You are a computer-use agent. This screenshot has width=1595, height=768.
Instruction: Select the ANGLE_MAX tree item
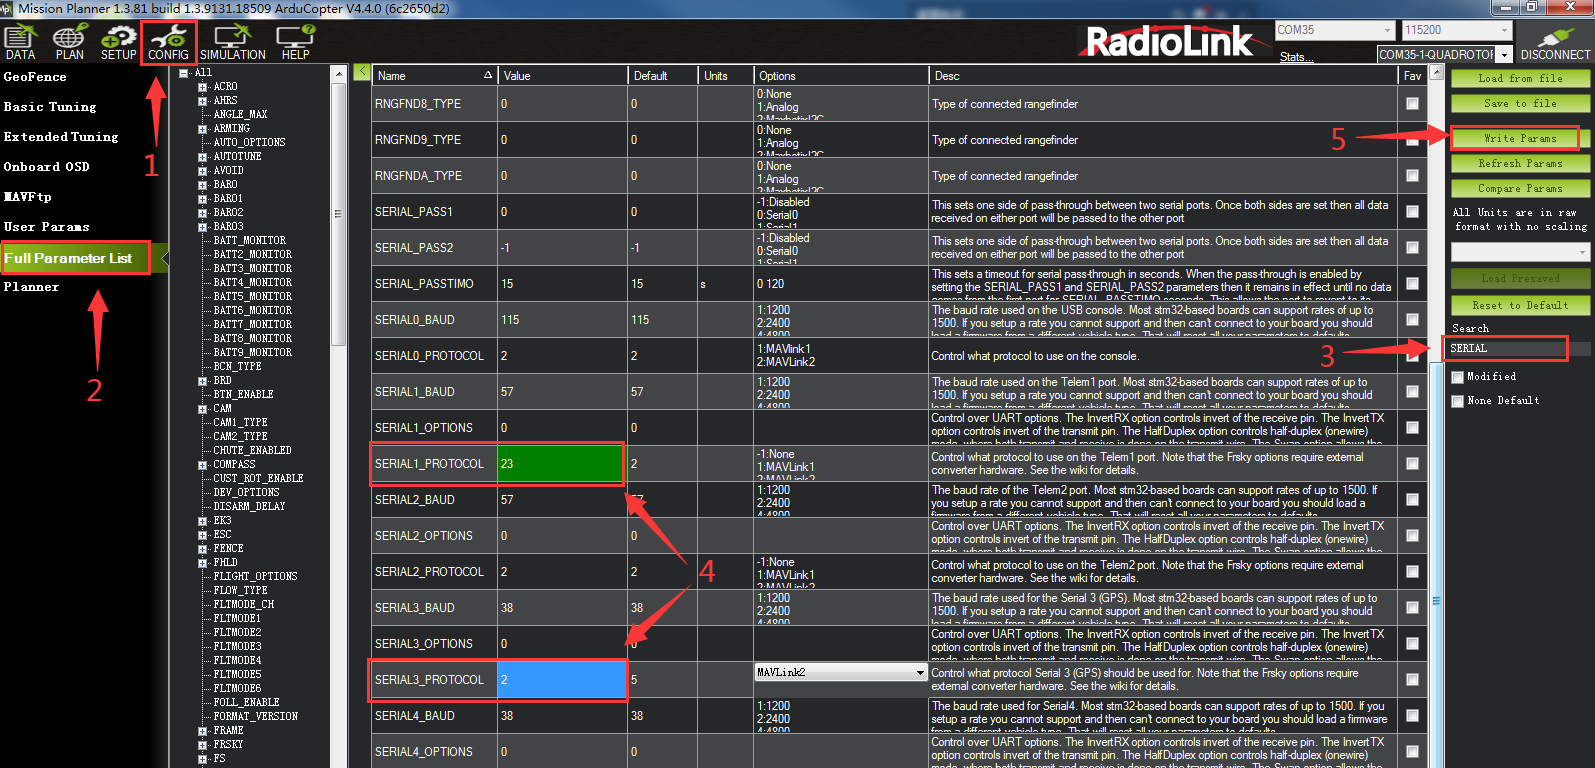pyautogui.click(x=240, y=115)
